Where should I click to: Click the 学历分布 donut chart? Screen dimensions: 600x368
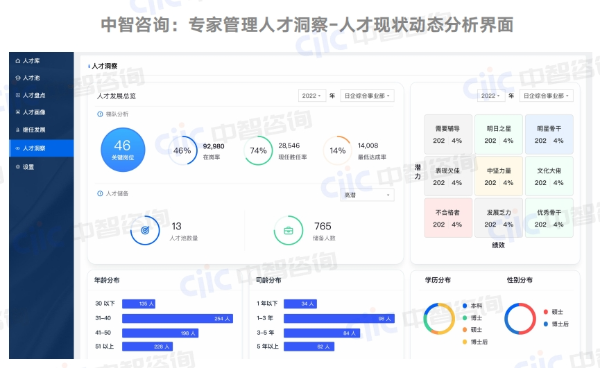pos(439,319)
